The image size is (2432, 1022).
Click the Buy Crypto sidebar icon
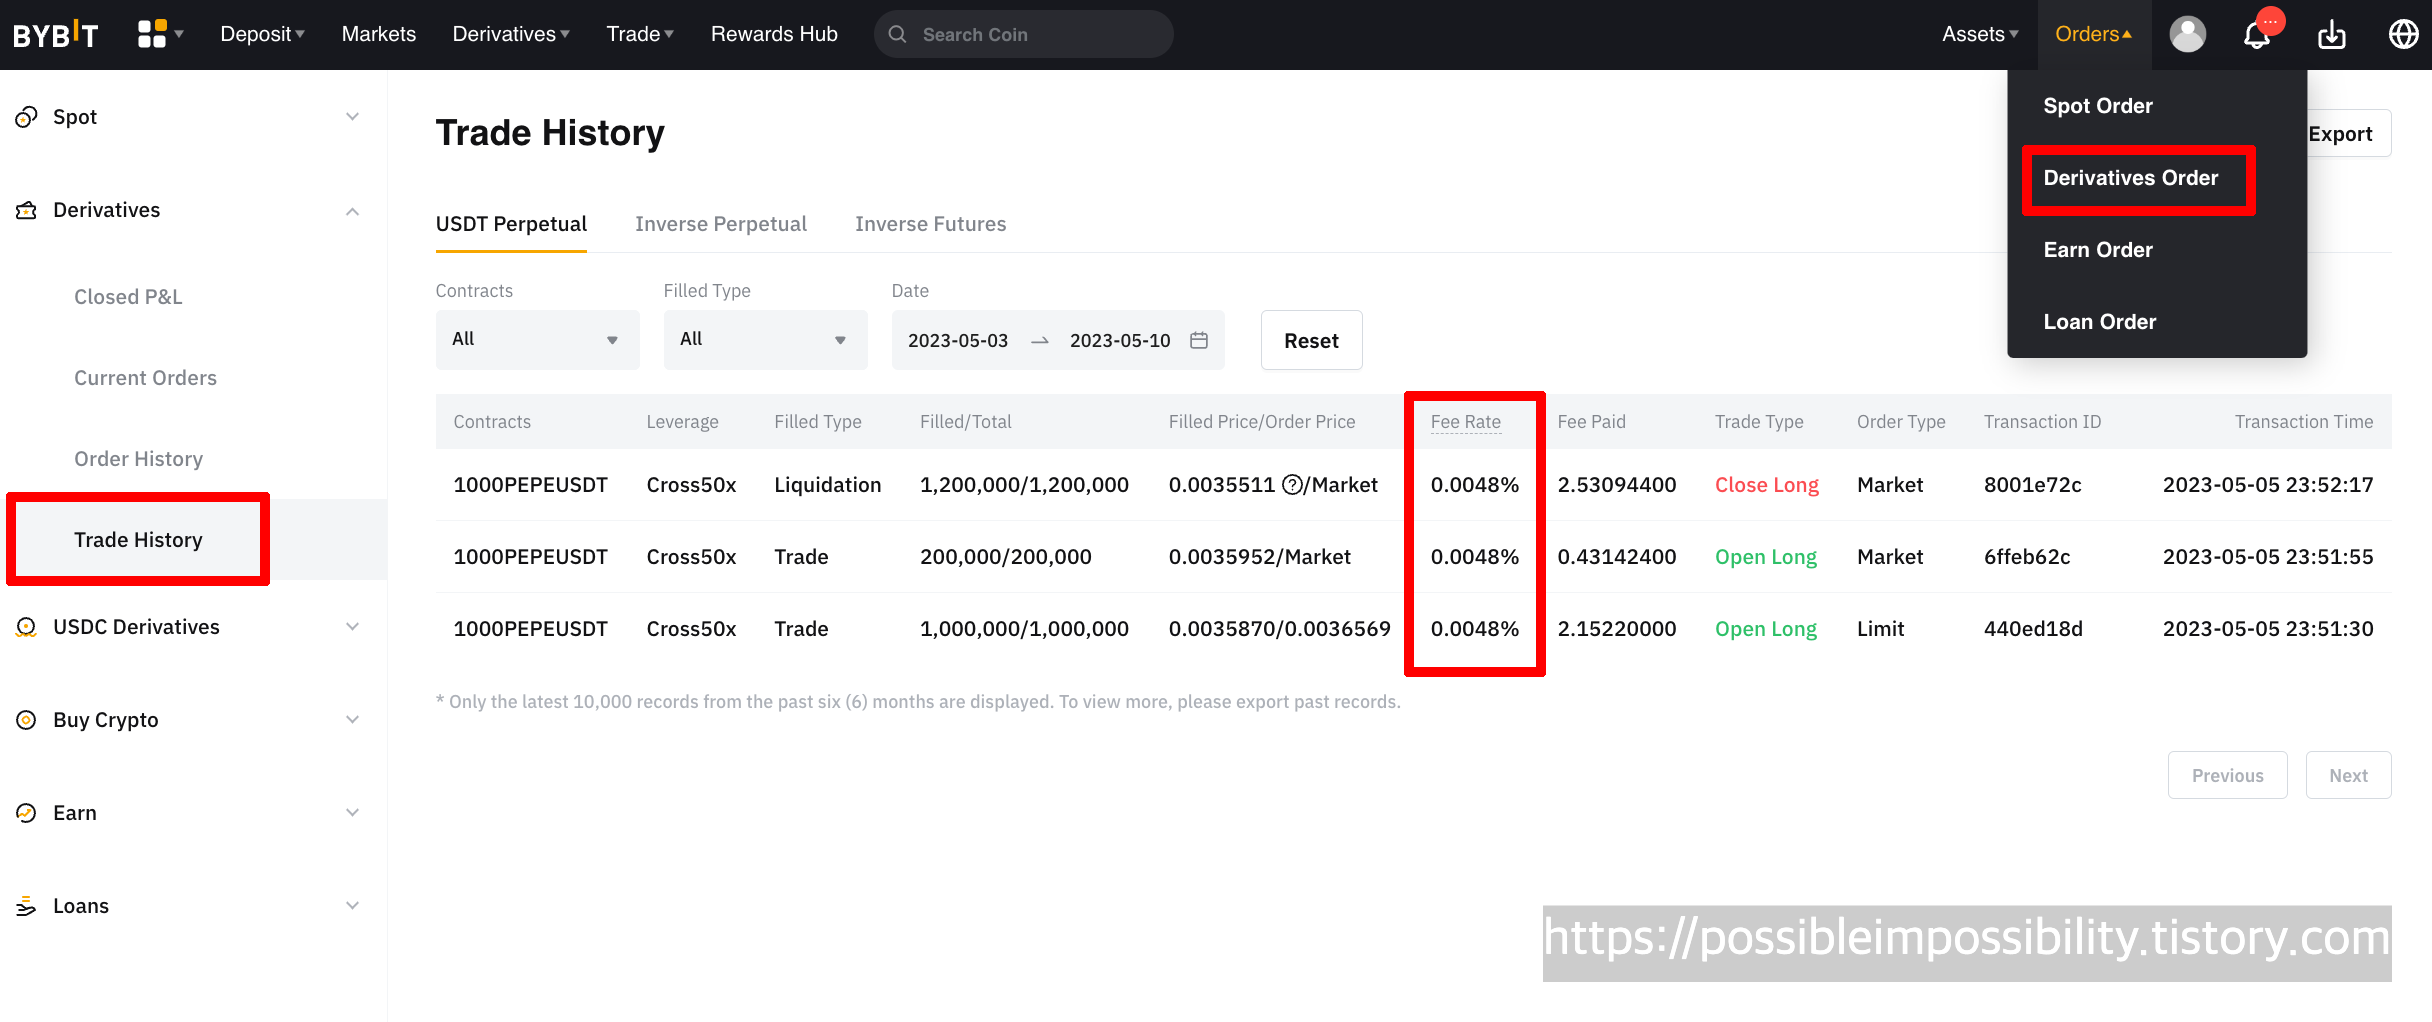[27, 720]
